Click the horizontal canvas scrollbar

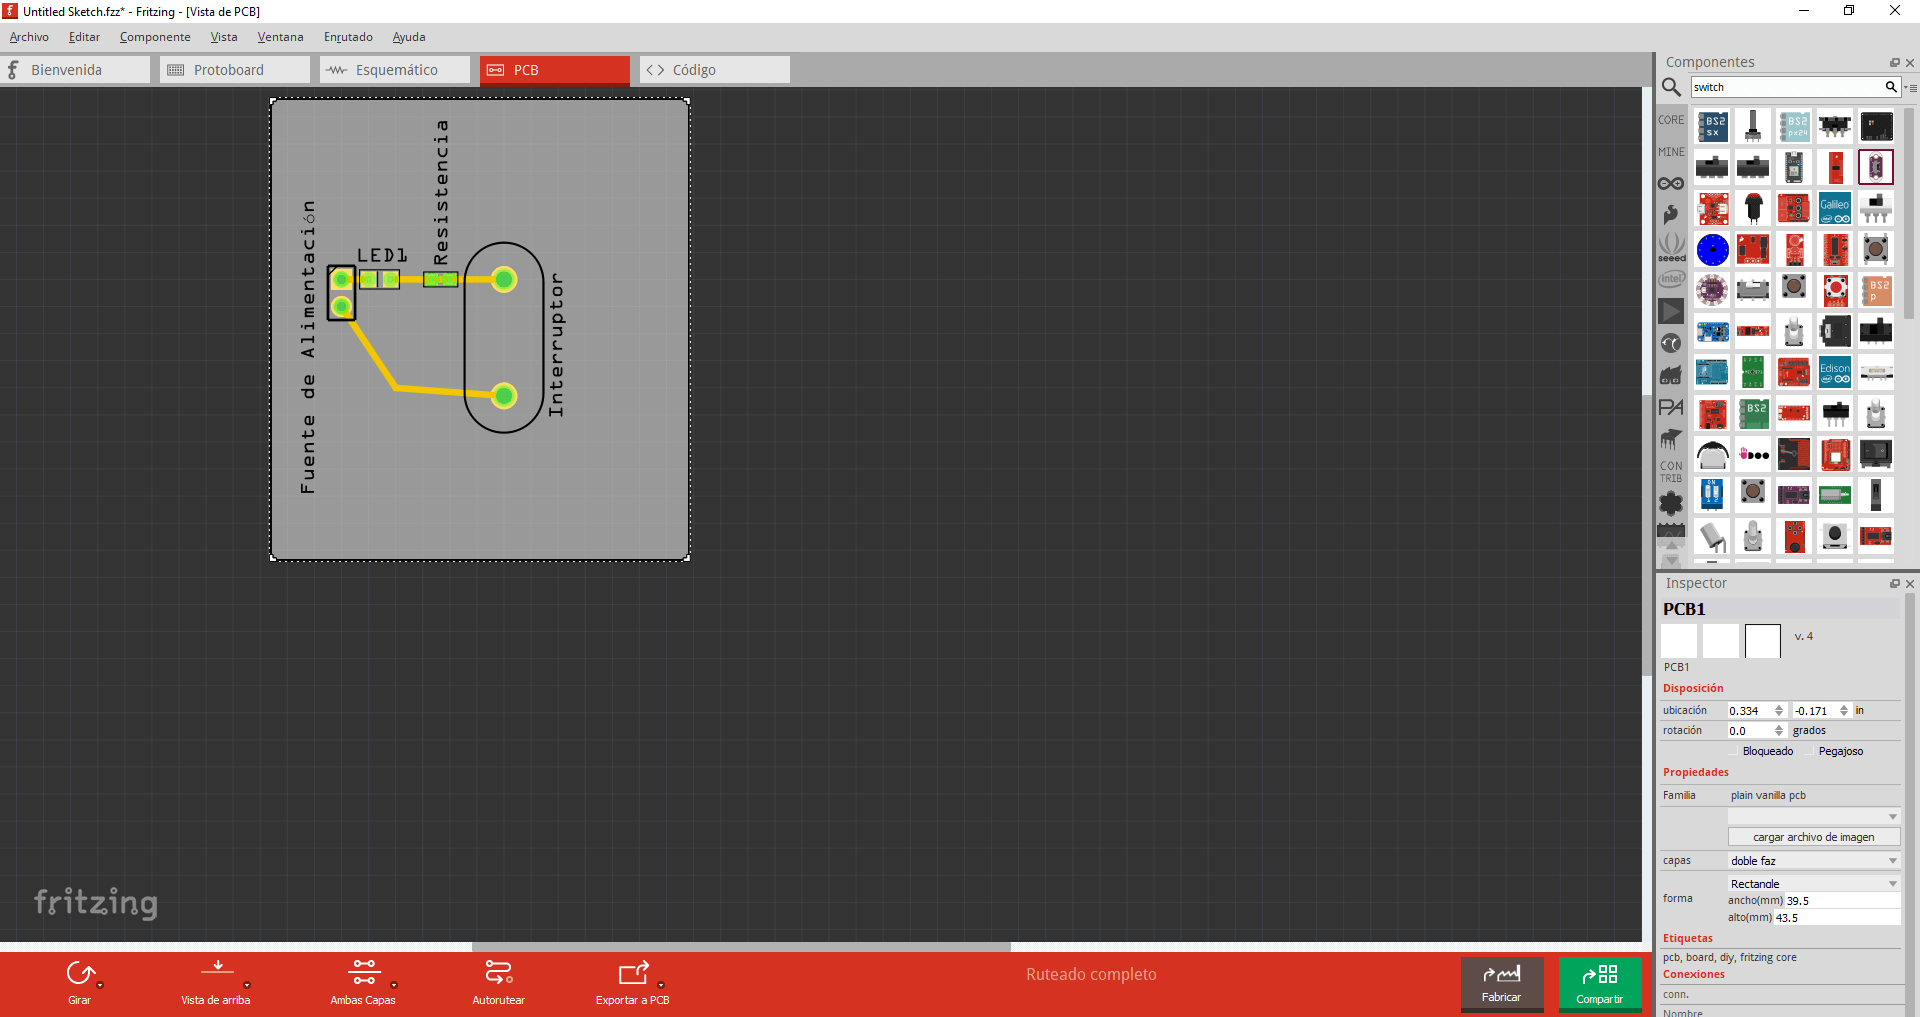740,946
